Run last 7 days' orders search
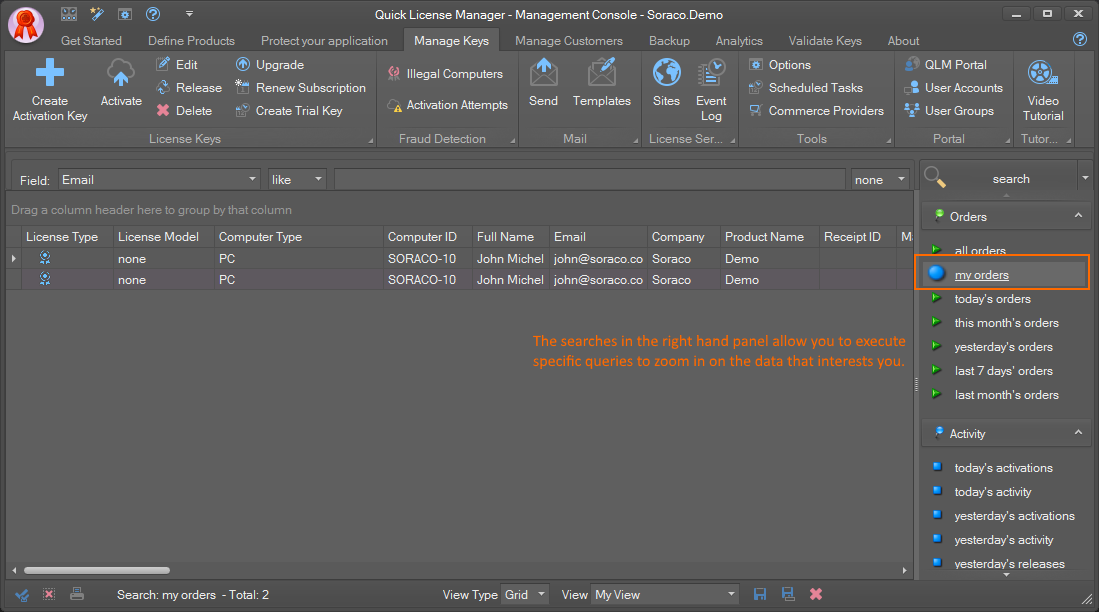The height and width of the screenshot is (612, 1099). click(x=1004, y=371)
